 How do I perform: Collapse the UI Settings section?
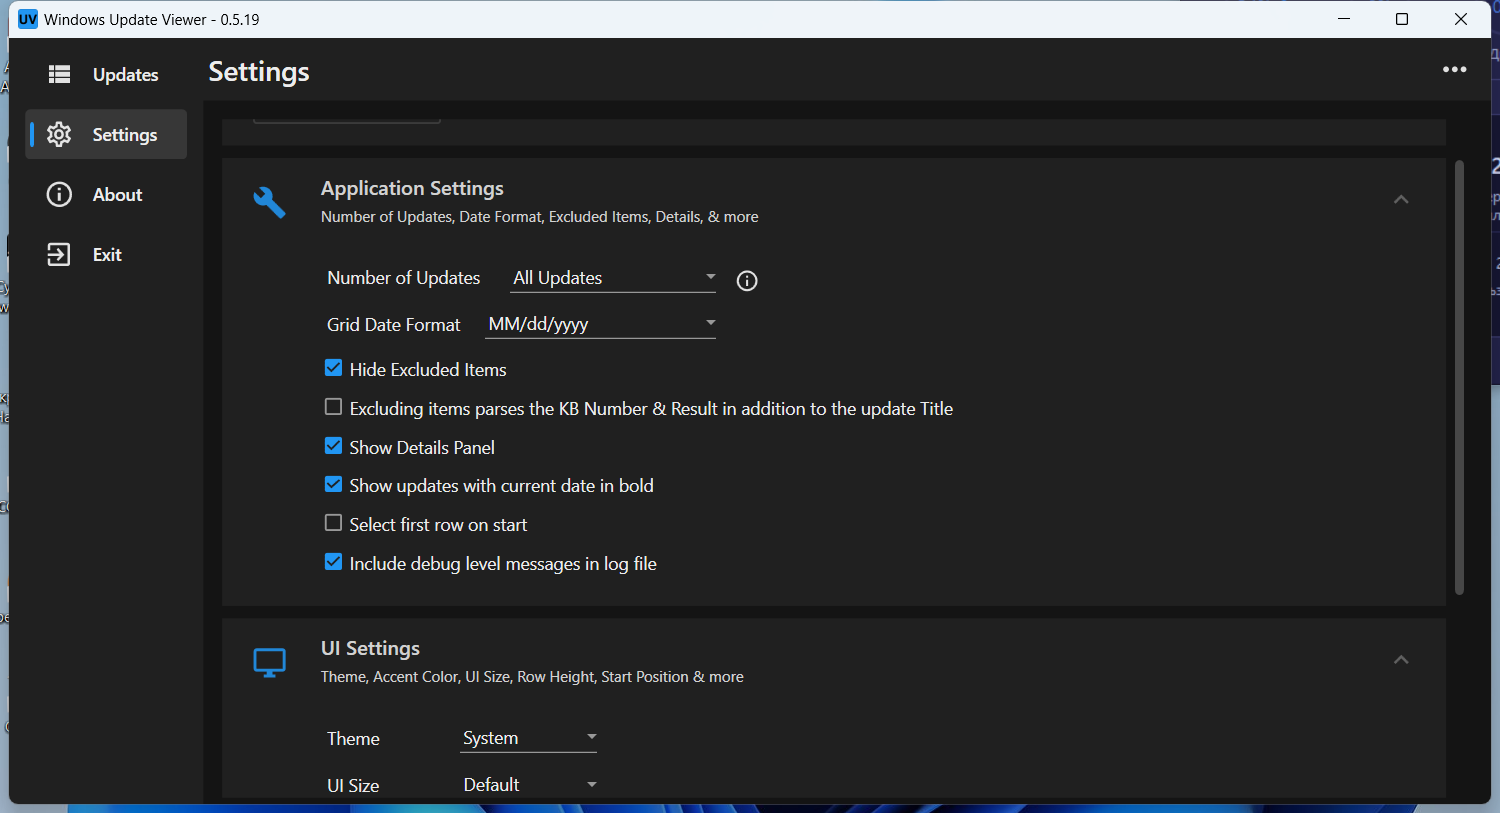[1401, 660]
